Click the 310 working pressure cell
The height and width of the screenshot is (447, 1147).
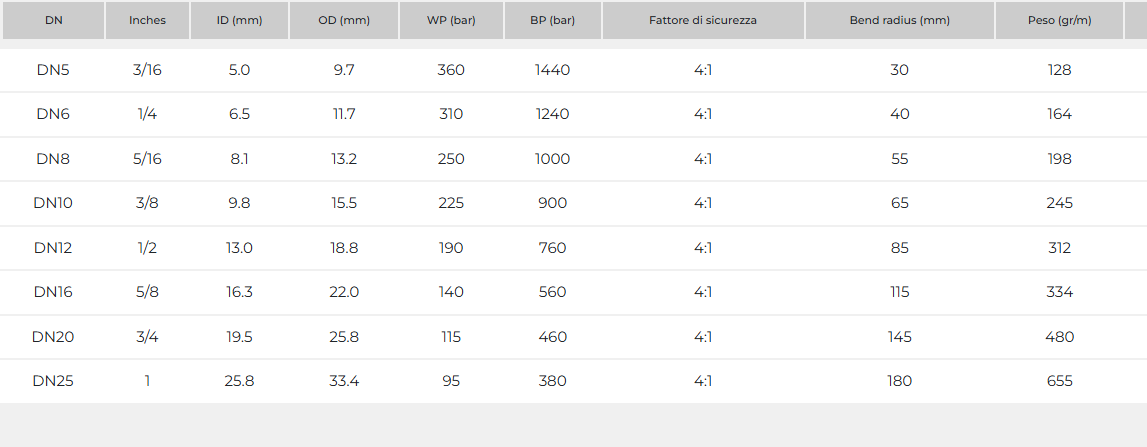451,114
